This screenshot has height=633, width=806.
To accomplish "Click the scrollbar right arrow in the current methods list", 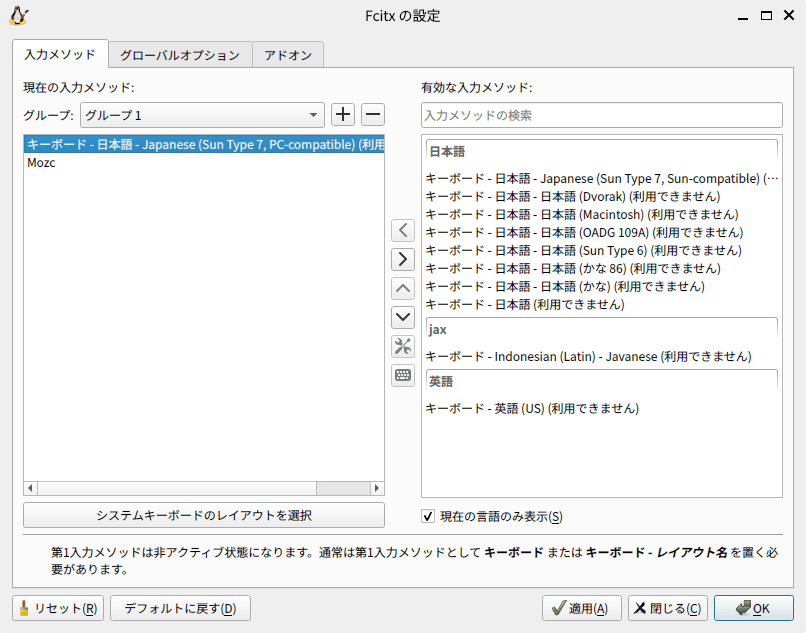I will [377, 487].
